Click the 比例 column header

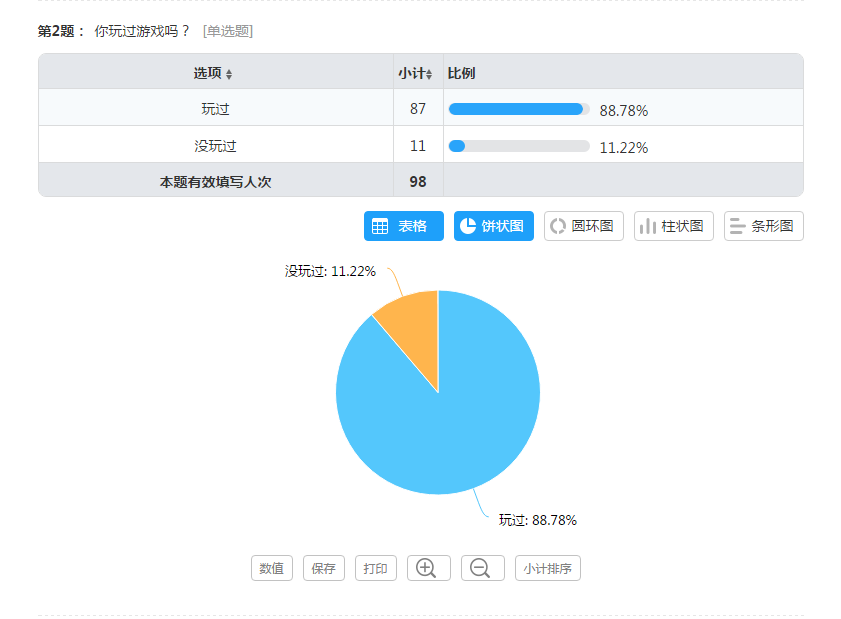(462, 73)
